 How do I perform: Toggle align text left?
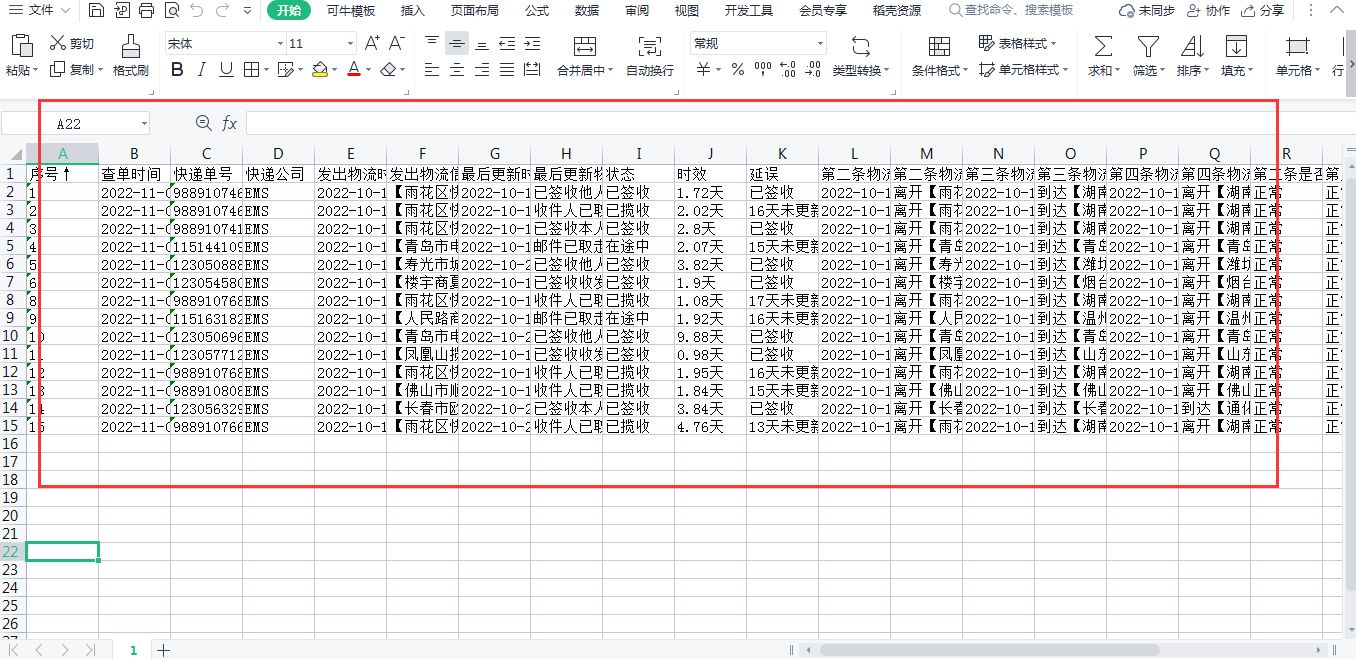(x=432, y=70)
